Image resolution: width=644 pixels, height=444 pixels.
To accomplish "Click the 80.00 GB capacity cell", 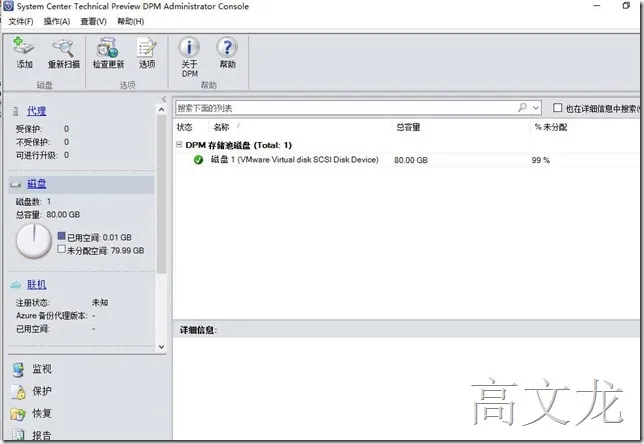I will point(411,160).
